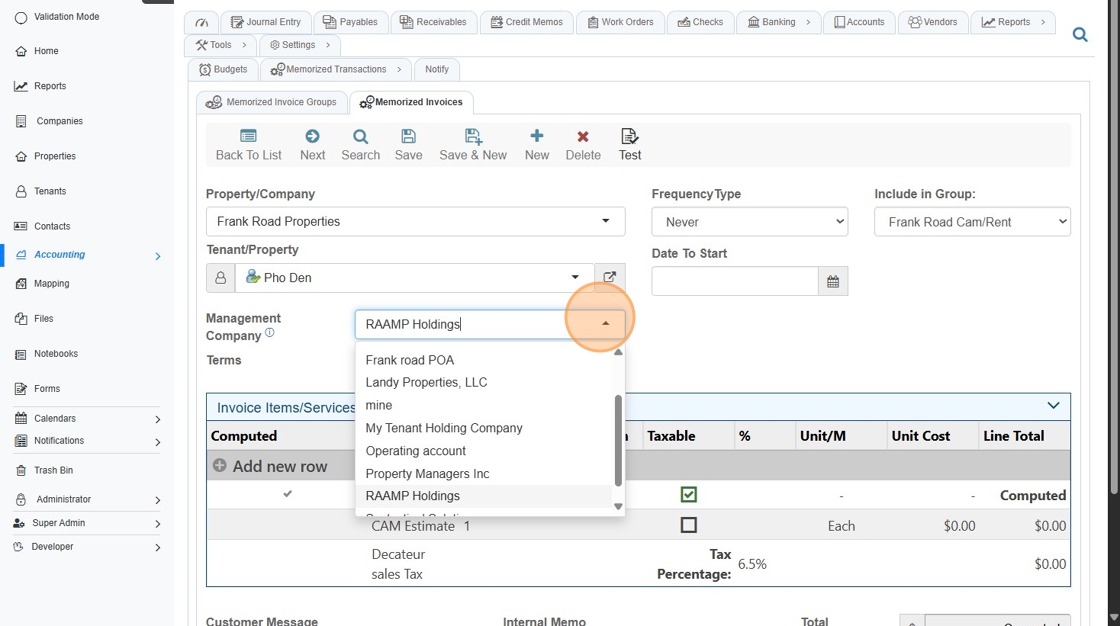Click the Search toolbar button
Viewport: 1120px width, 626px height.
pyautogui.click(x=361, y=145)
